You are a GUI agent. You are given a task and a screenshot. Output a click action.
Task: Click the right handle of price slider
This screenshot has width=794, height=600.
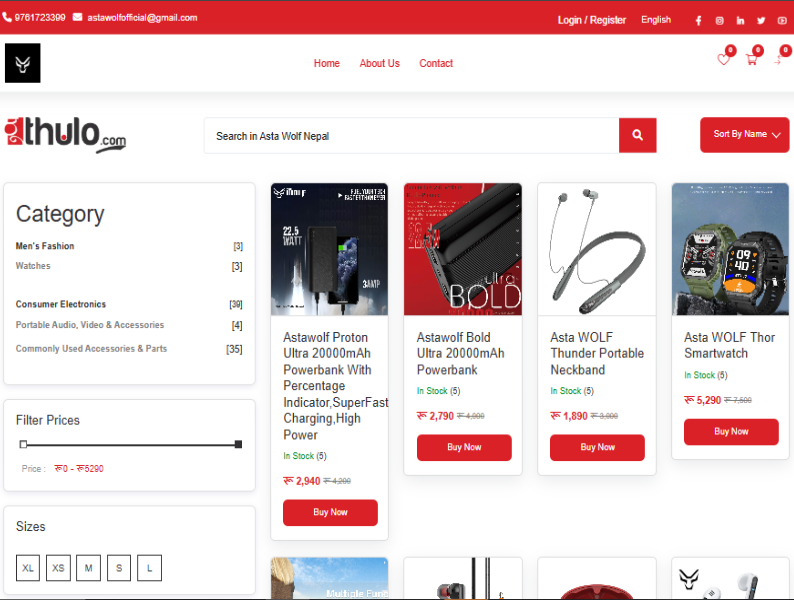[238, 444]
